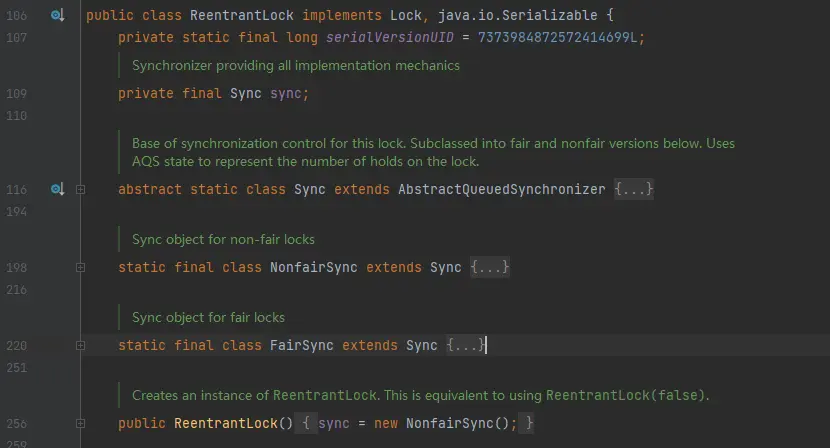
Task: Click the green ReentrantLock link in the constructor doc
Action: point(324,395)
